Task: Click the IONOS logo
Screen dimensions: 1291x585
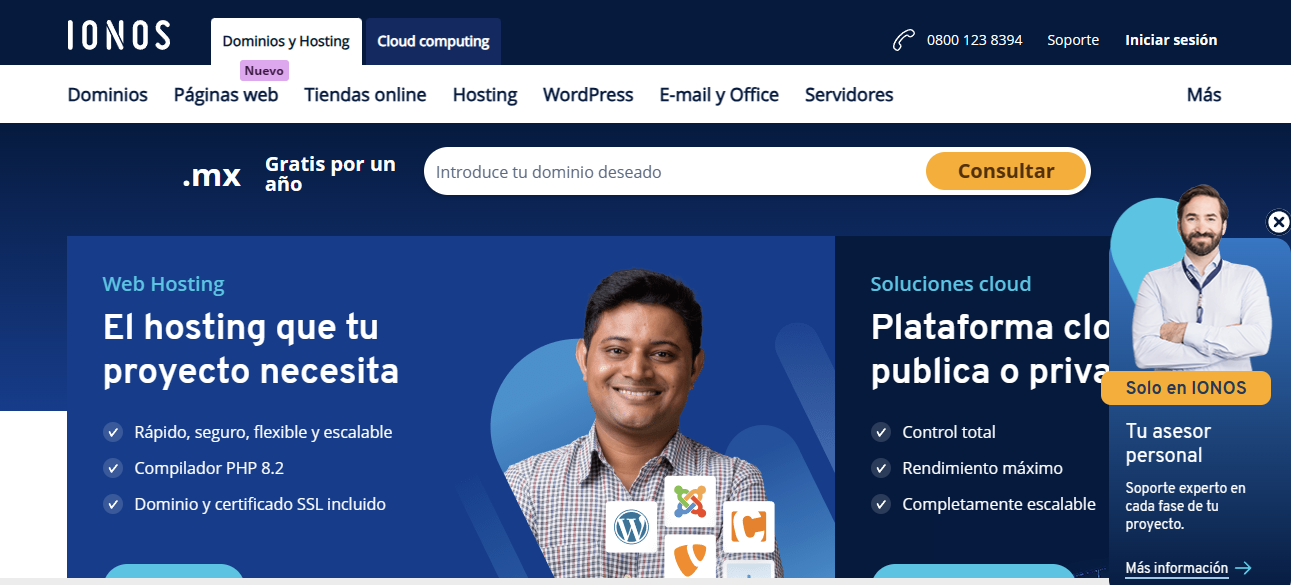Action: pos(119,36)
